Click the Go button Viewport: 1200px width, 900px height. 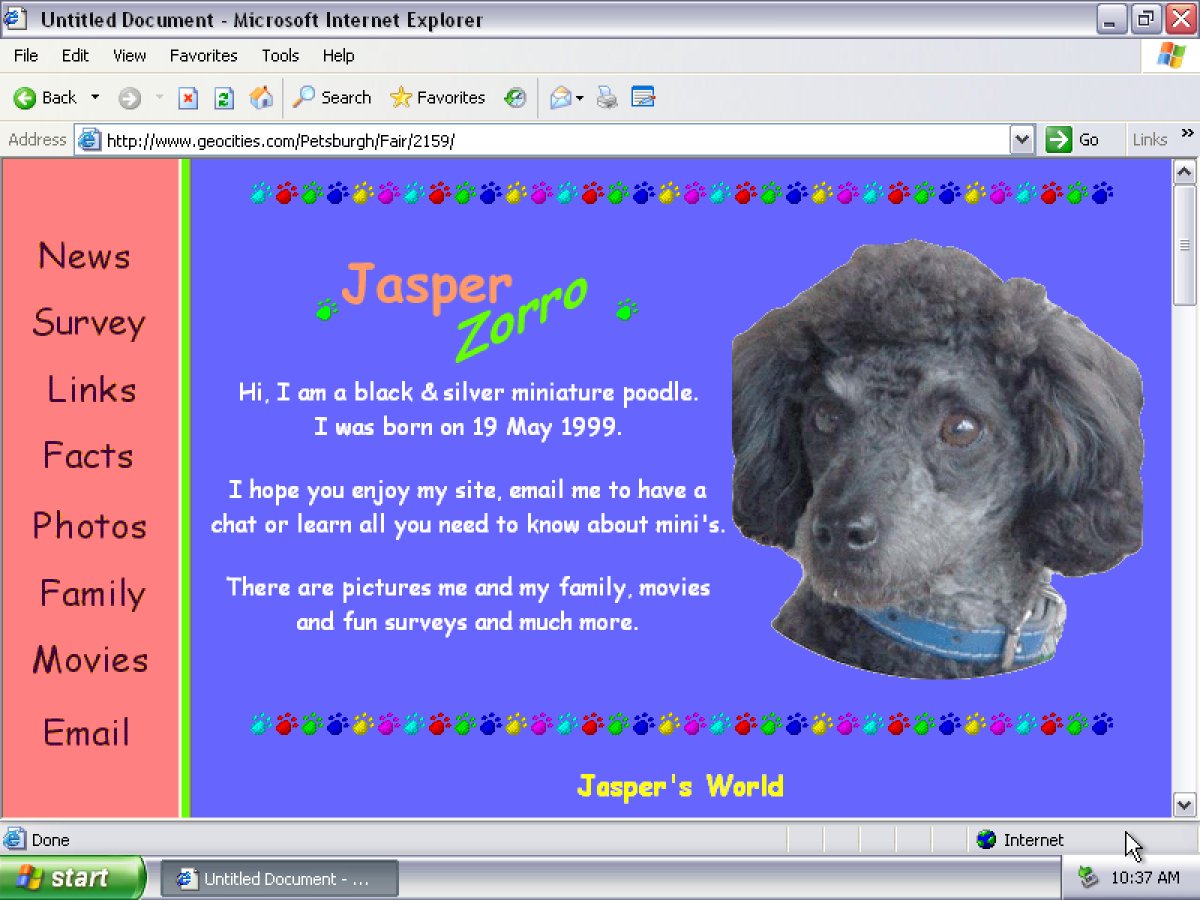click(1073, 140)
